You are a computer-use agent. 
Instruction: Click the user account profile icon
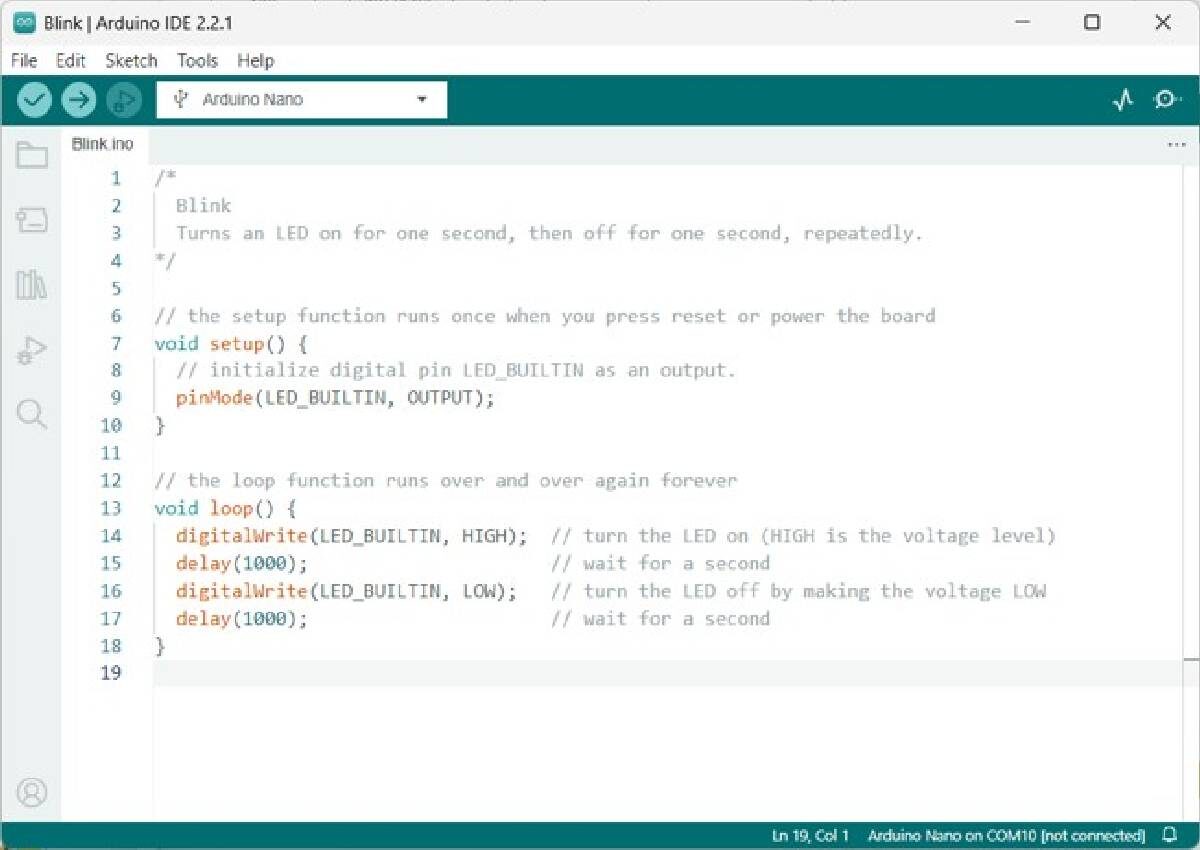pyautogui.click(x=32, y=793)
